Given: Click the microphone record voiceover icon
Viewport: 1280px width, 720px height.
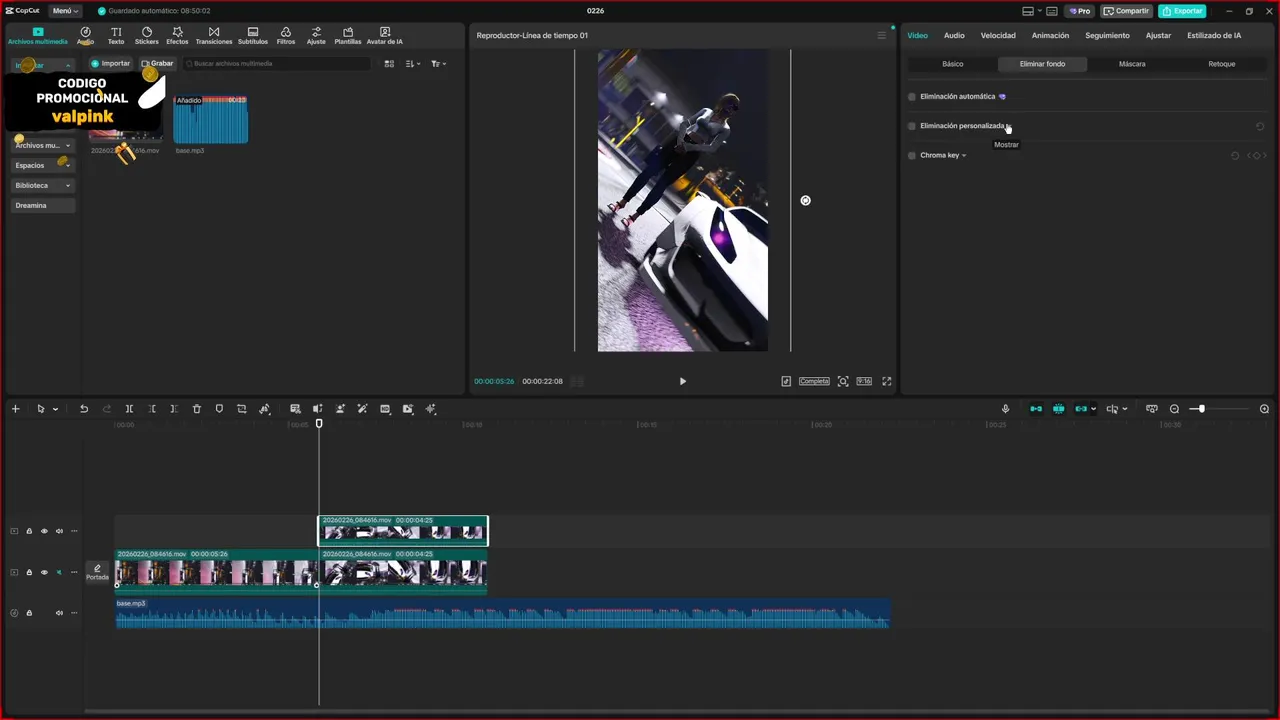Looking at the screenshot, I should pos(1006,409).
